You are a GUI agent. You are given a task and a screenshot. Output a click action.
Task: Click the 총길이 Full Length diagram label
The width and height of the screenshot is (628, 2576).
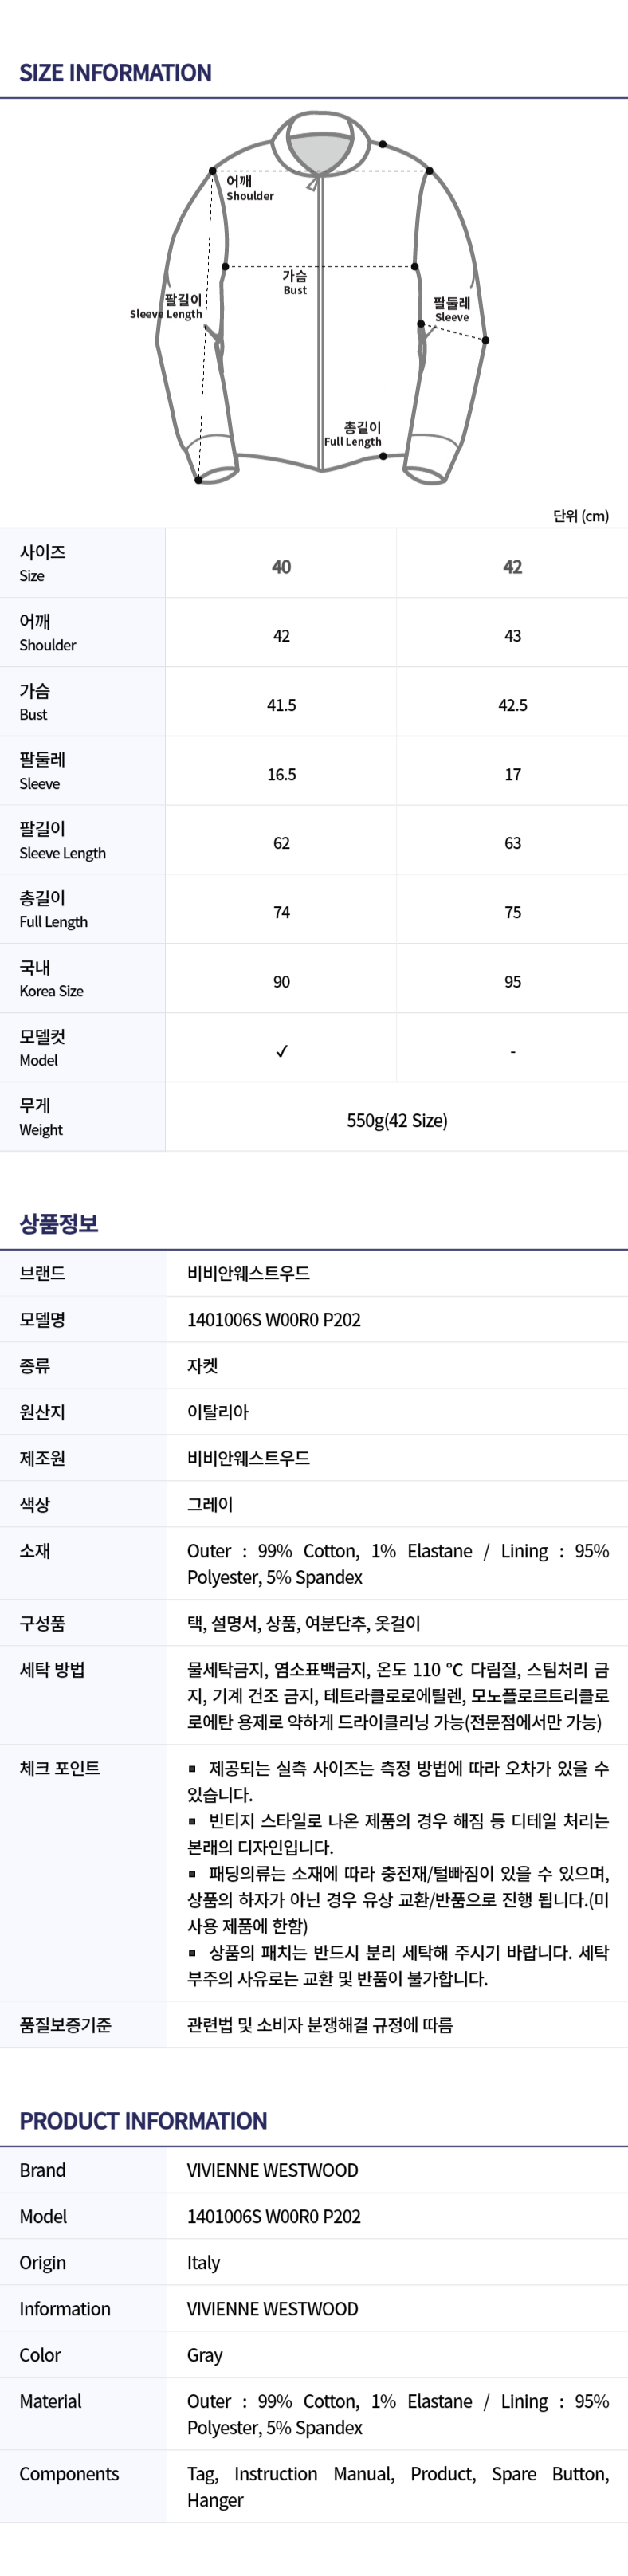tap(353, 434)
